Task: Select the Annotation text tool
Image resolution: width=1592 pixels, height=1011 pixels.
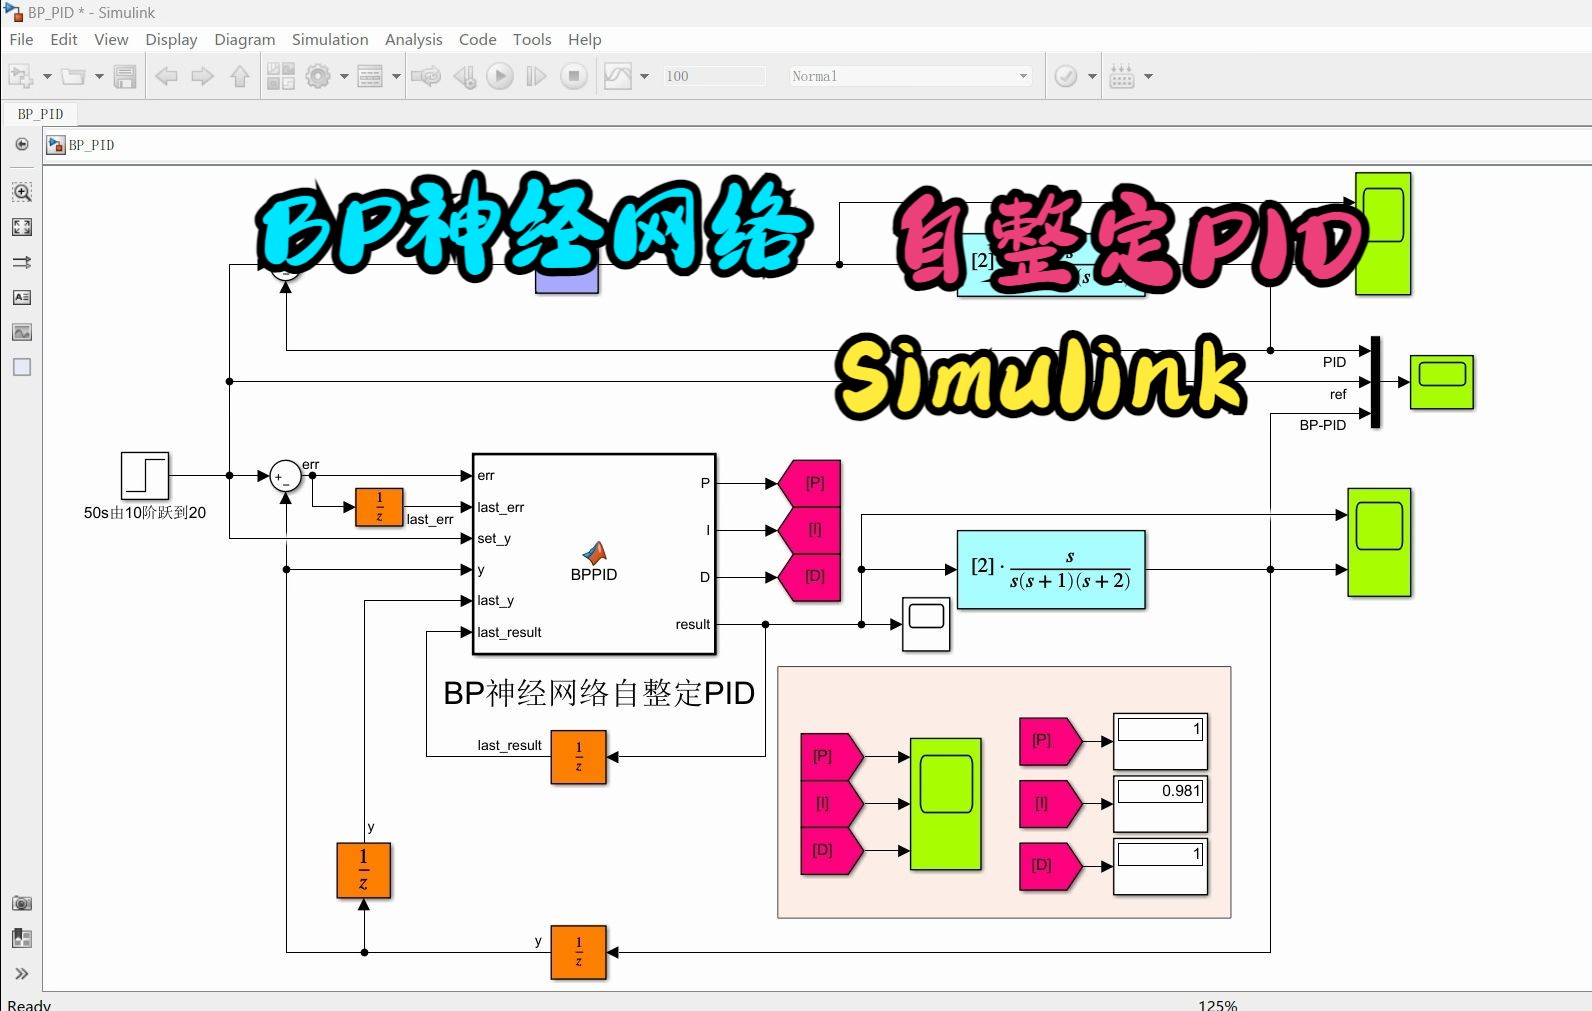Action: click(22, 297)
